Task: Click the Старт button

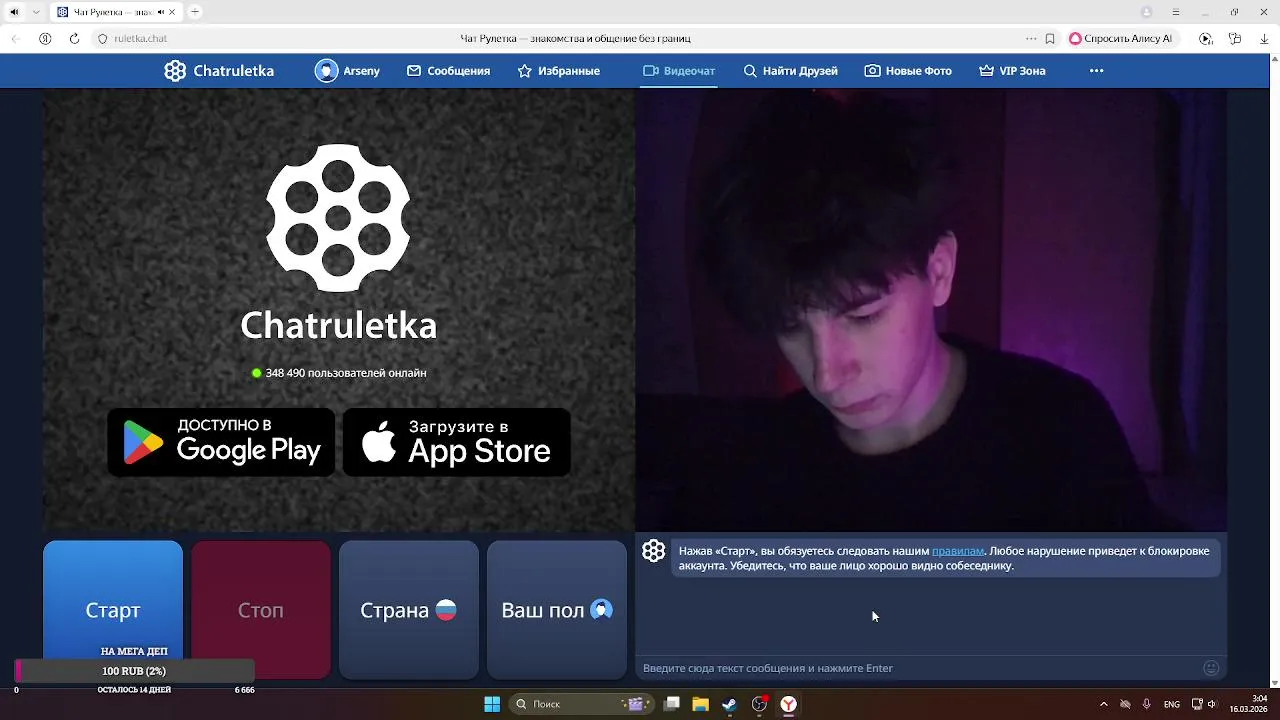Action: 113,610
